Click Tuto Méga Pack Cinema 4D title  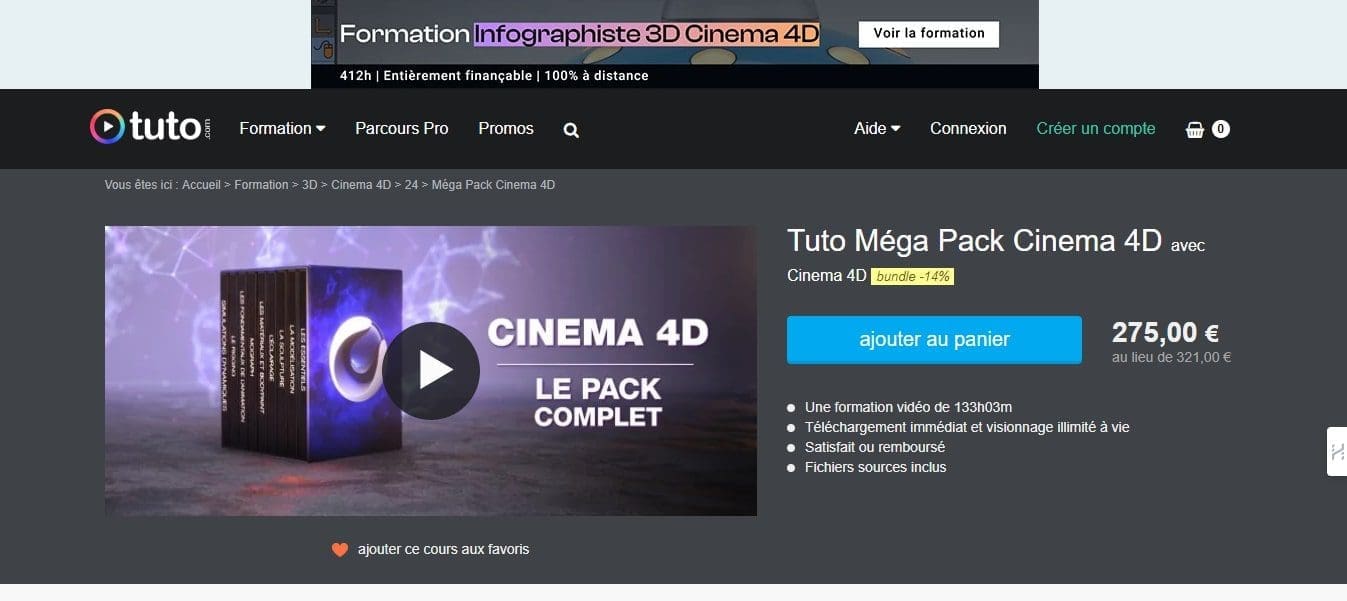(974, 241)
